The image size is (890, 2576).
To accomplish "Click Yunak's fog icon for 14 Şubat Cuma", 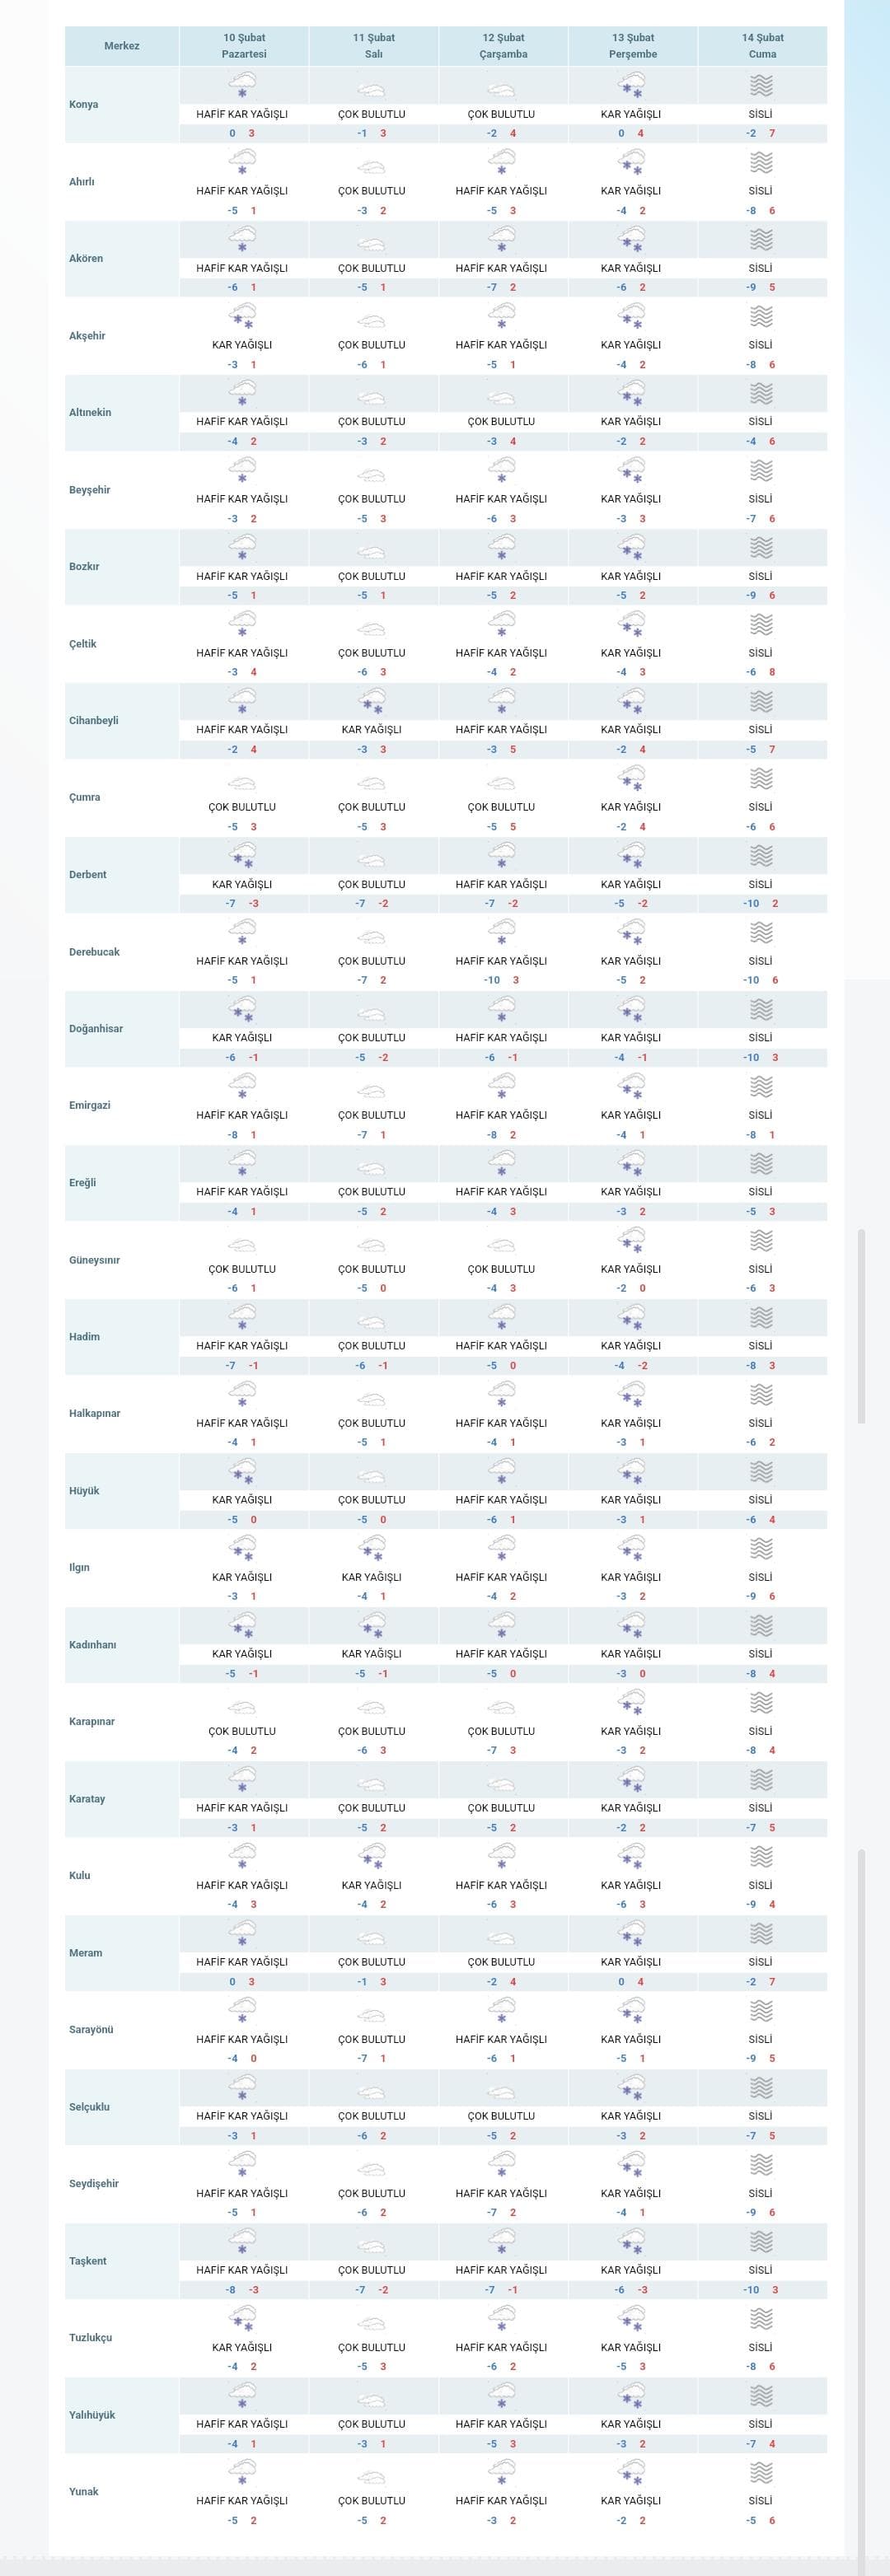I will click(x=761, y=2472).
